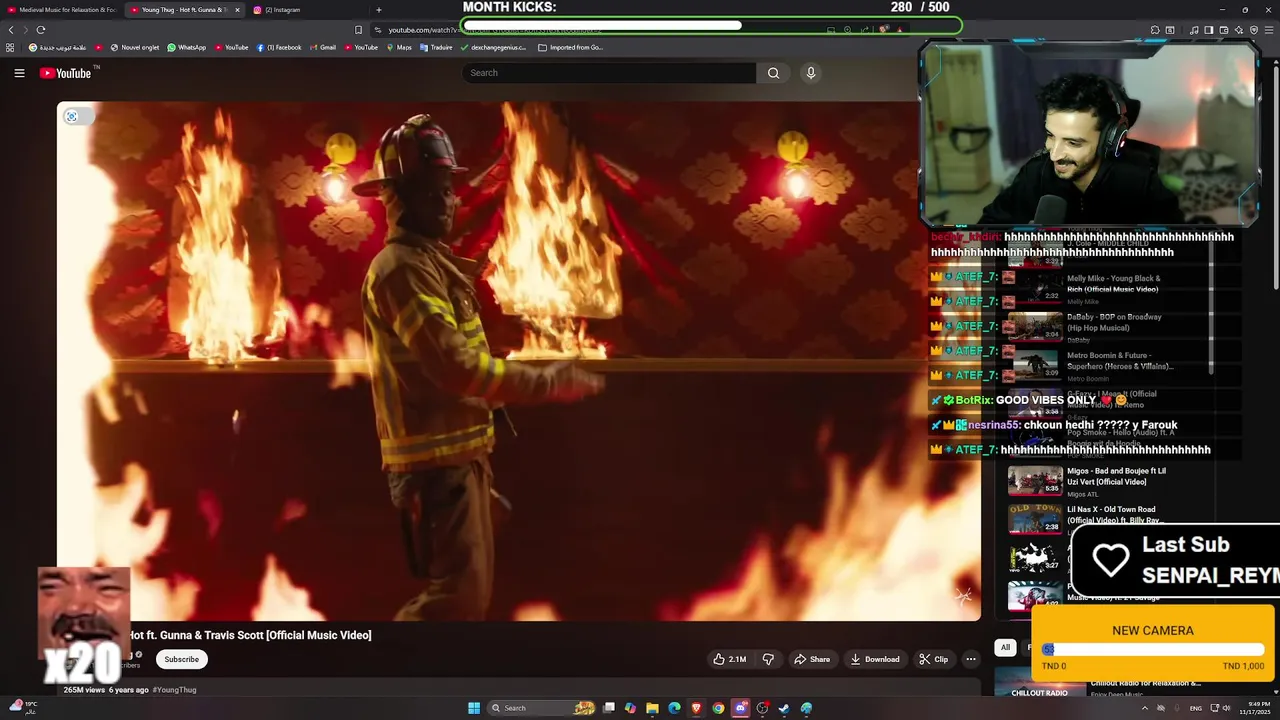The height and width of the screenshot is (720, 1280).
Task: Click the screenshot icon on video corner
Action: 71,117
